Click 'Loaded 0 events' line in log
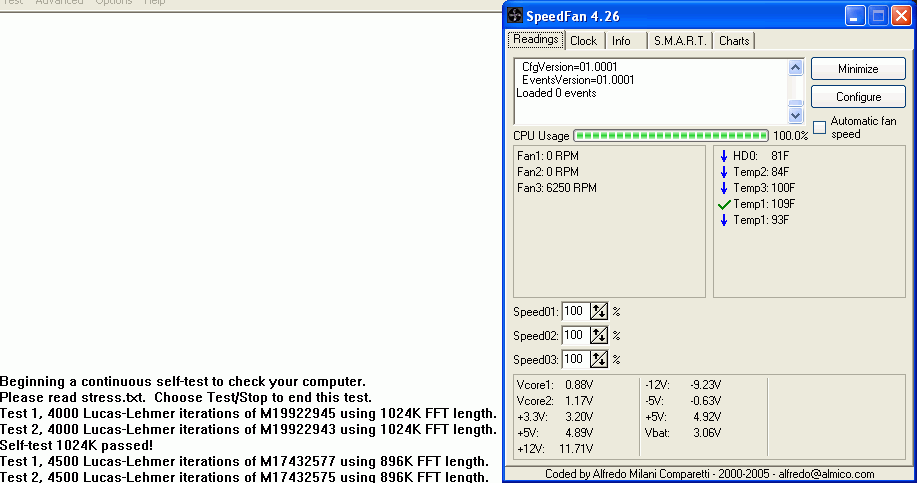The image size is (917, 483). click(556, 93)
